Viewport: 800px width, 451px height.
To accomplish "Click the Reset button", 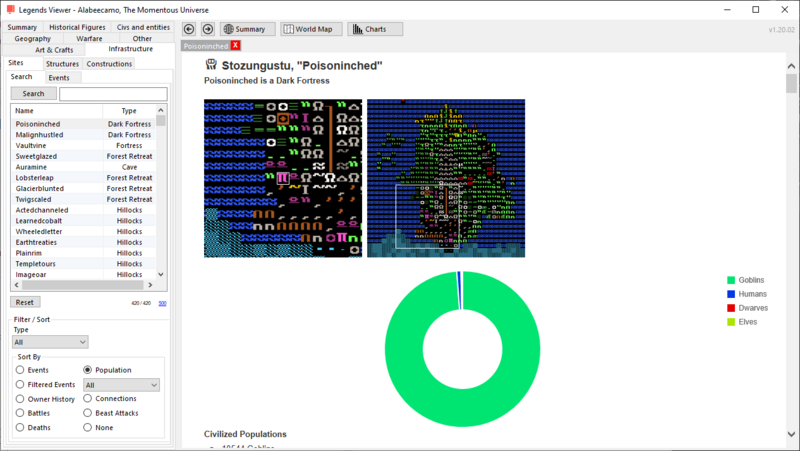I will click(x=24, y=302).
